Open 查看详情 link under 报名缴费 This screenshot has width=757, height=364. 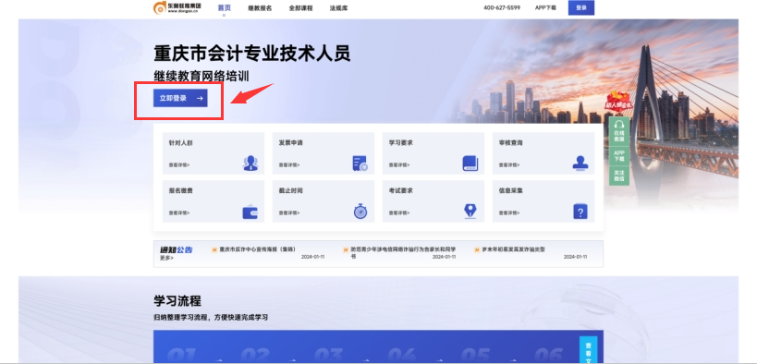(x=179, y=213)
